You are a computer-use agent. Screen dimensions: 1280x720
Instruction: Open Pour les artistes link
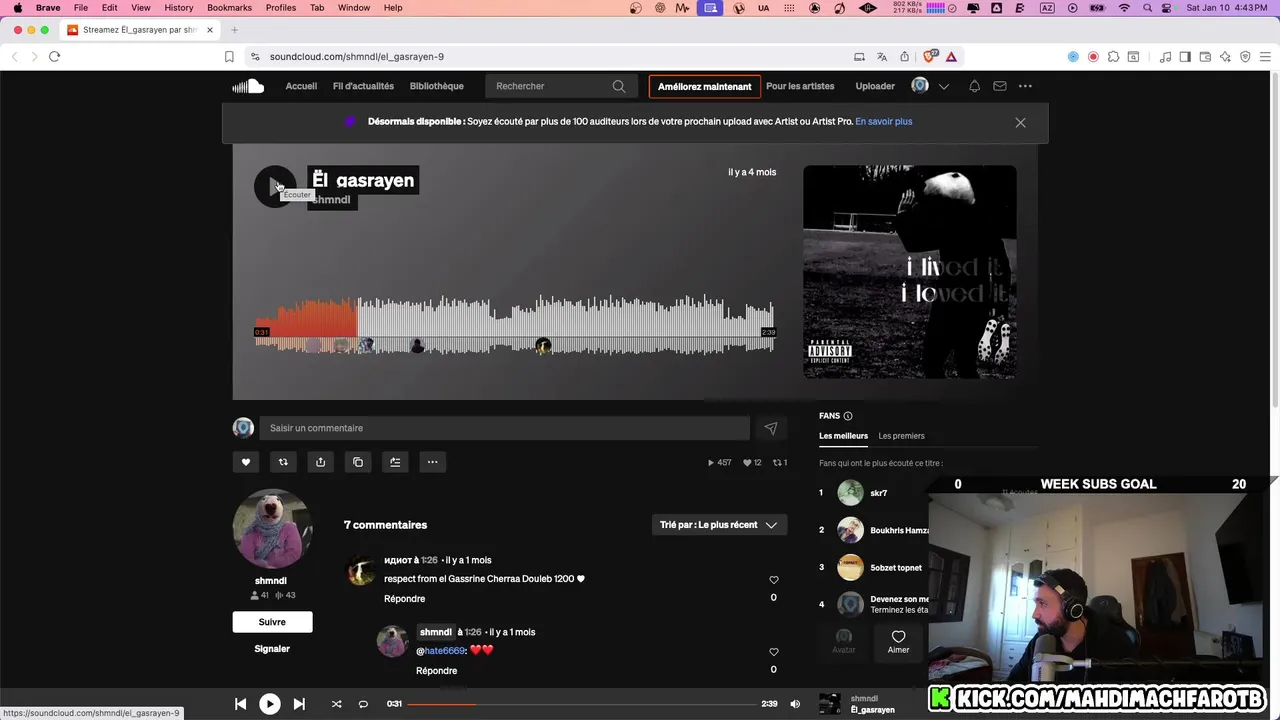pos(800,86)
